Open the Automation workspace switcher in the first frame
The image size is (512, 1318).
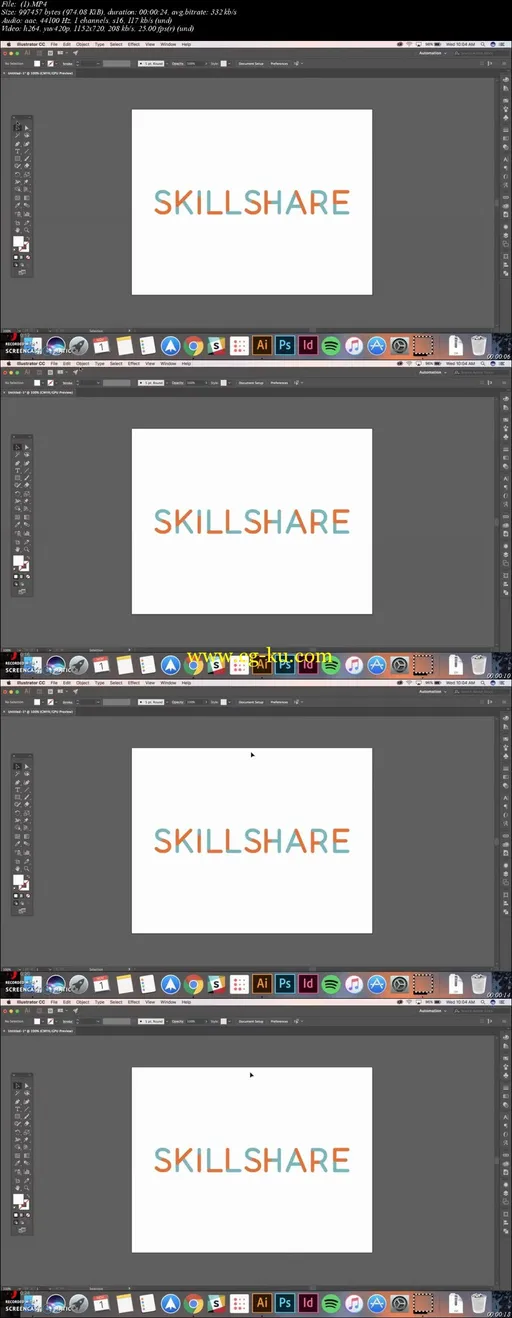coord(432,53)
